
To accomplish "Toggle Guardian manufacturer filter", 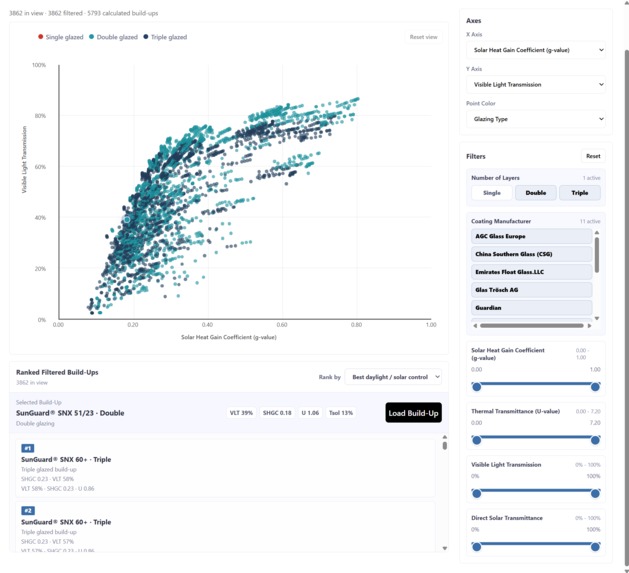I will click(x=532, y=308).
